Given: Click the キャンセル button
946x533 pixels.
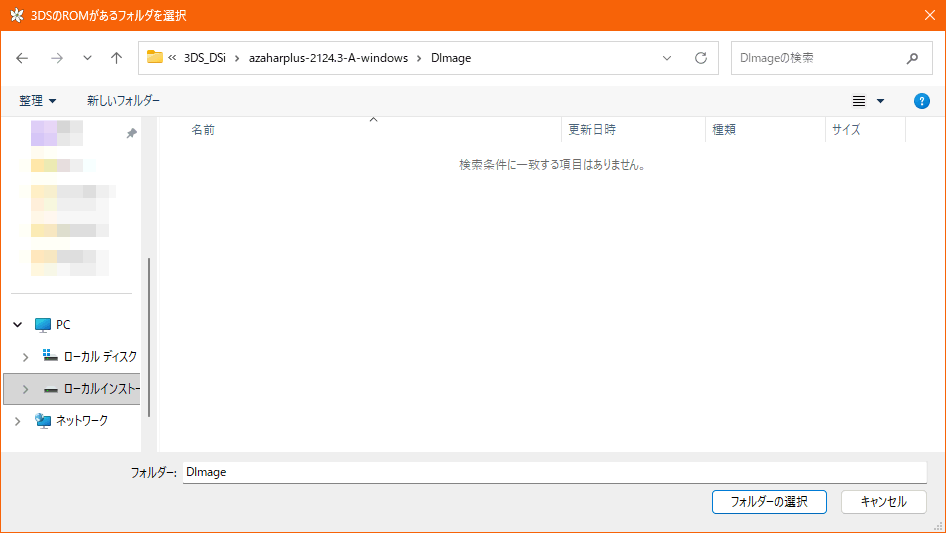Looking at the screenshot, I should [883, 501].
